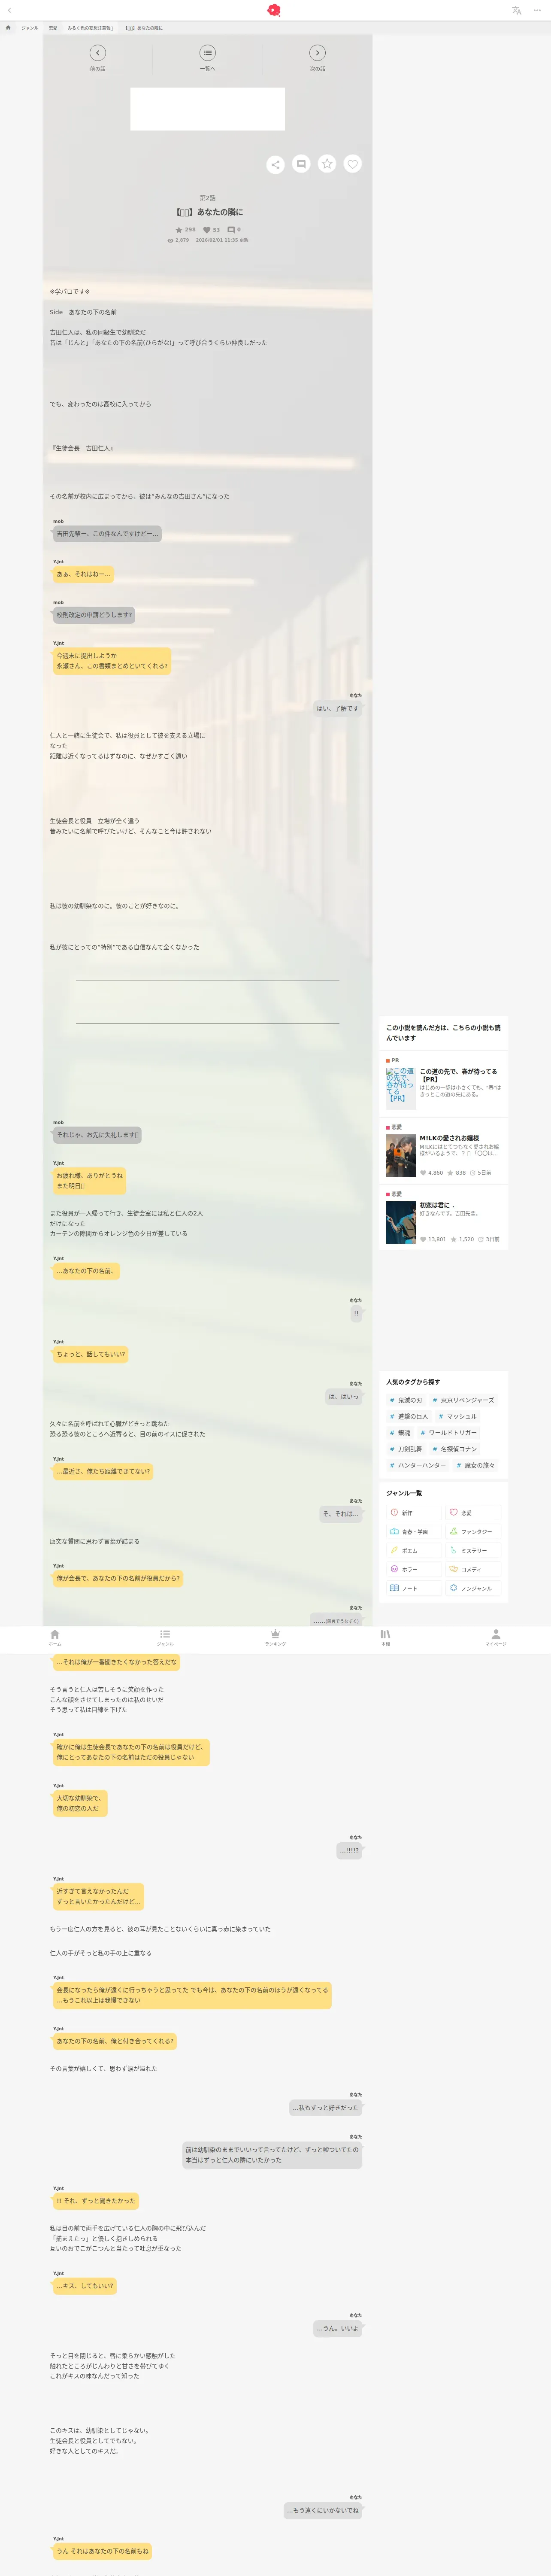Click the share icon button
Screen dimensions: 551x2576
click(275, 164)
